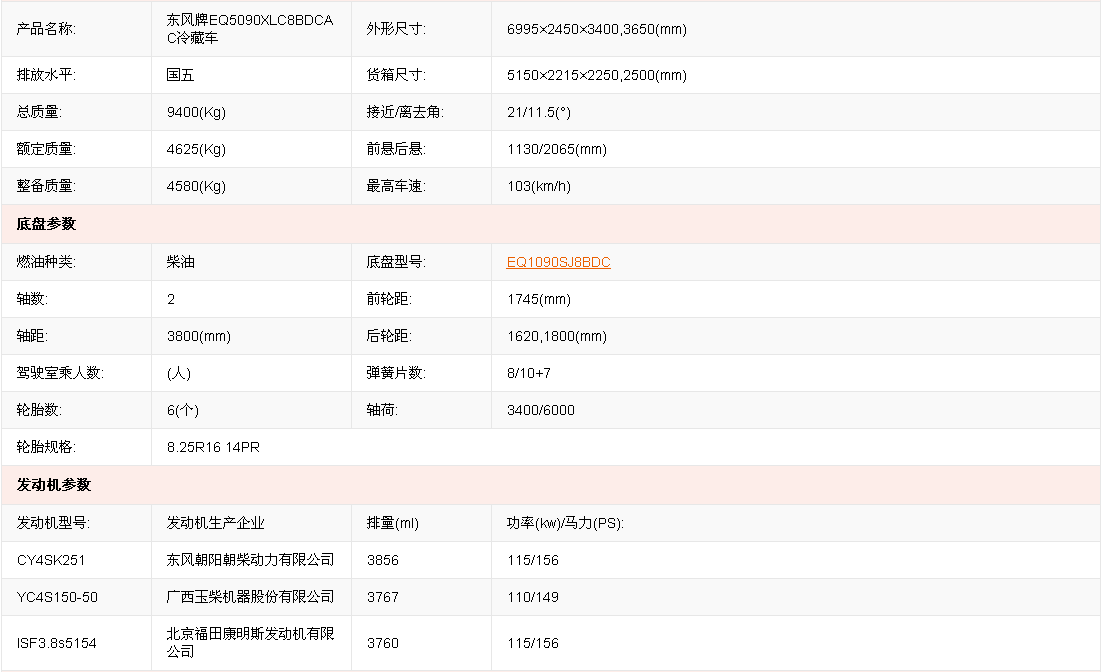Image resolution: width=1102 pixels, height=672 pixels.
Task: Click the 底盘型号 label
Action: 396,262
